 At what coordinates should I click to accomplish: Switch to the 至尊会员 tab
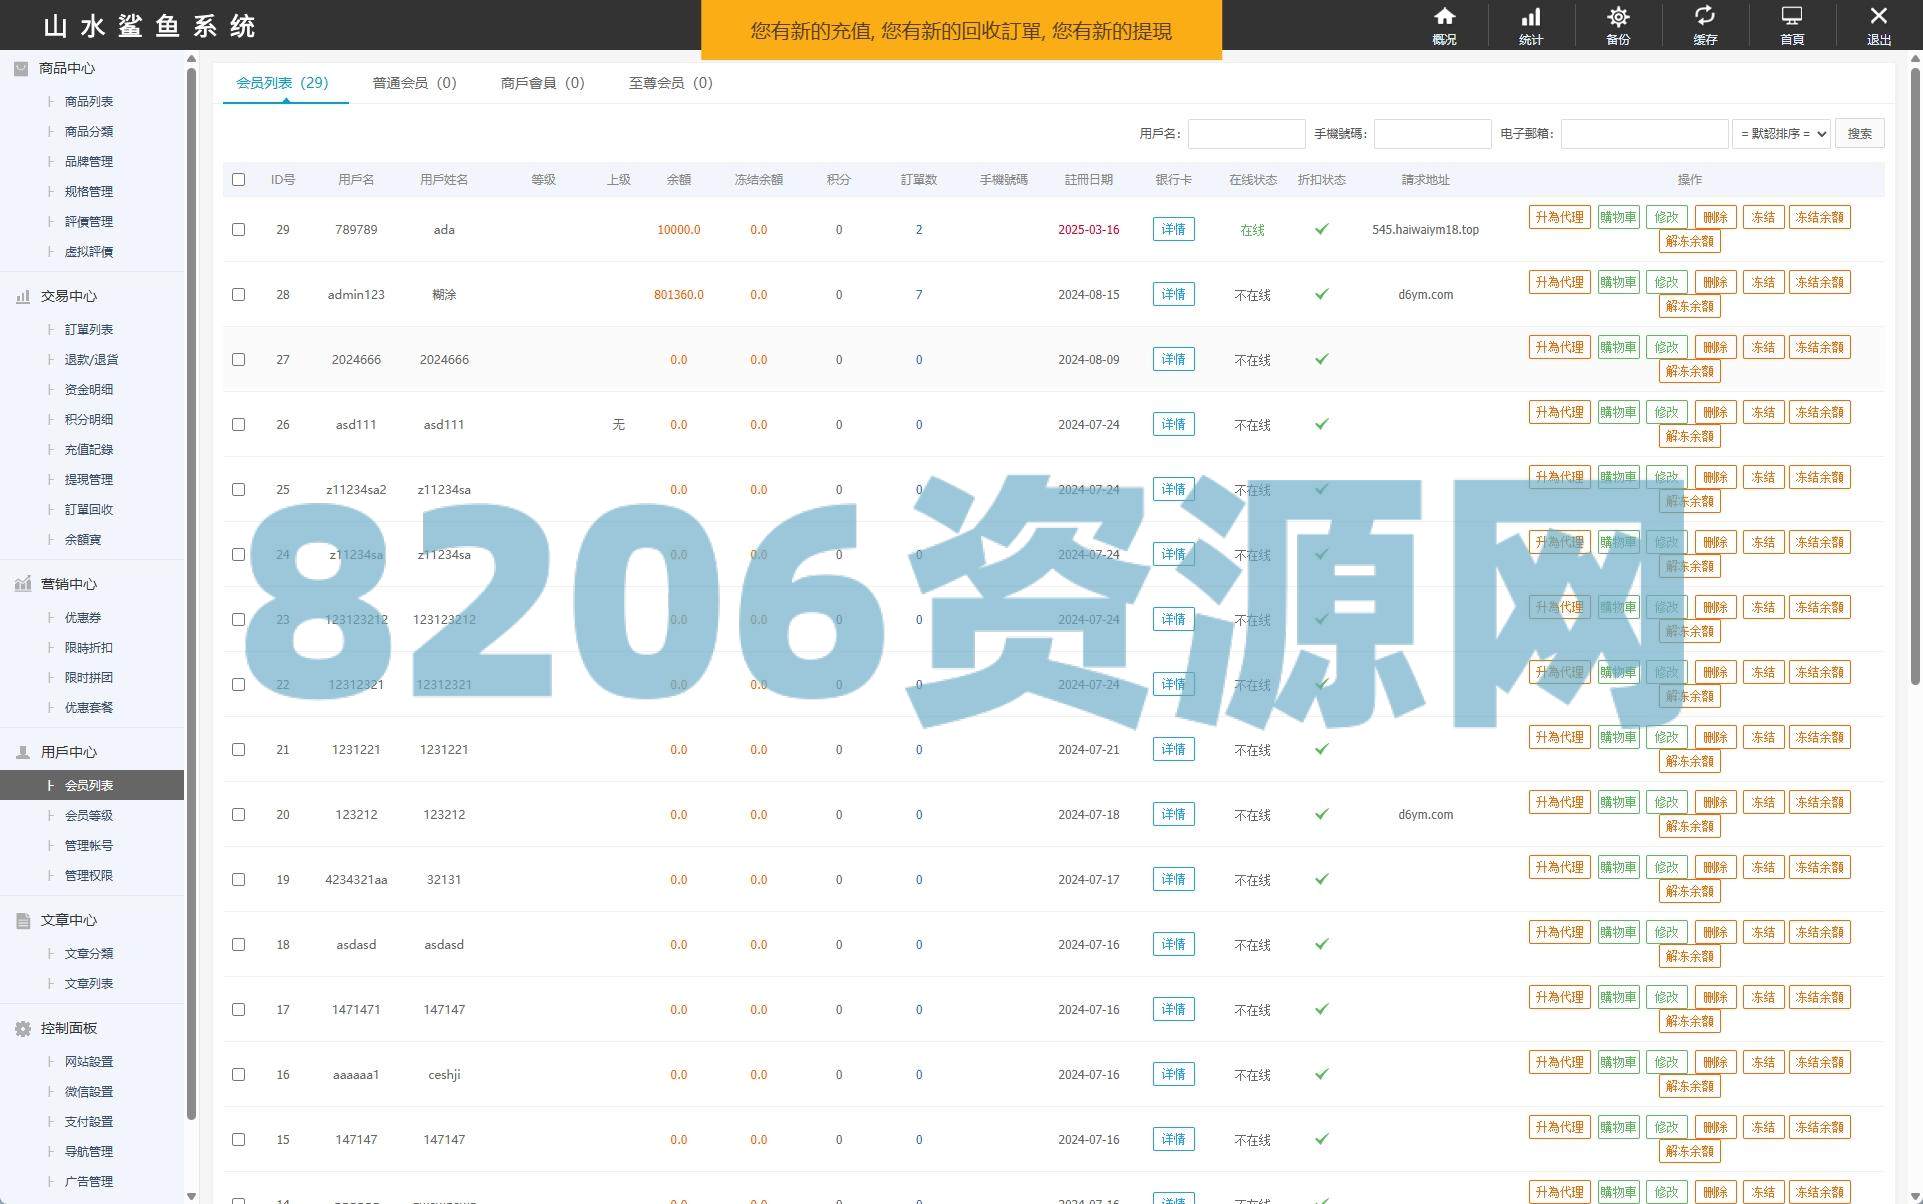(x=670, y=83)
